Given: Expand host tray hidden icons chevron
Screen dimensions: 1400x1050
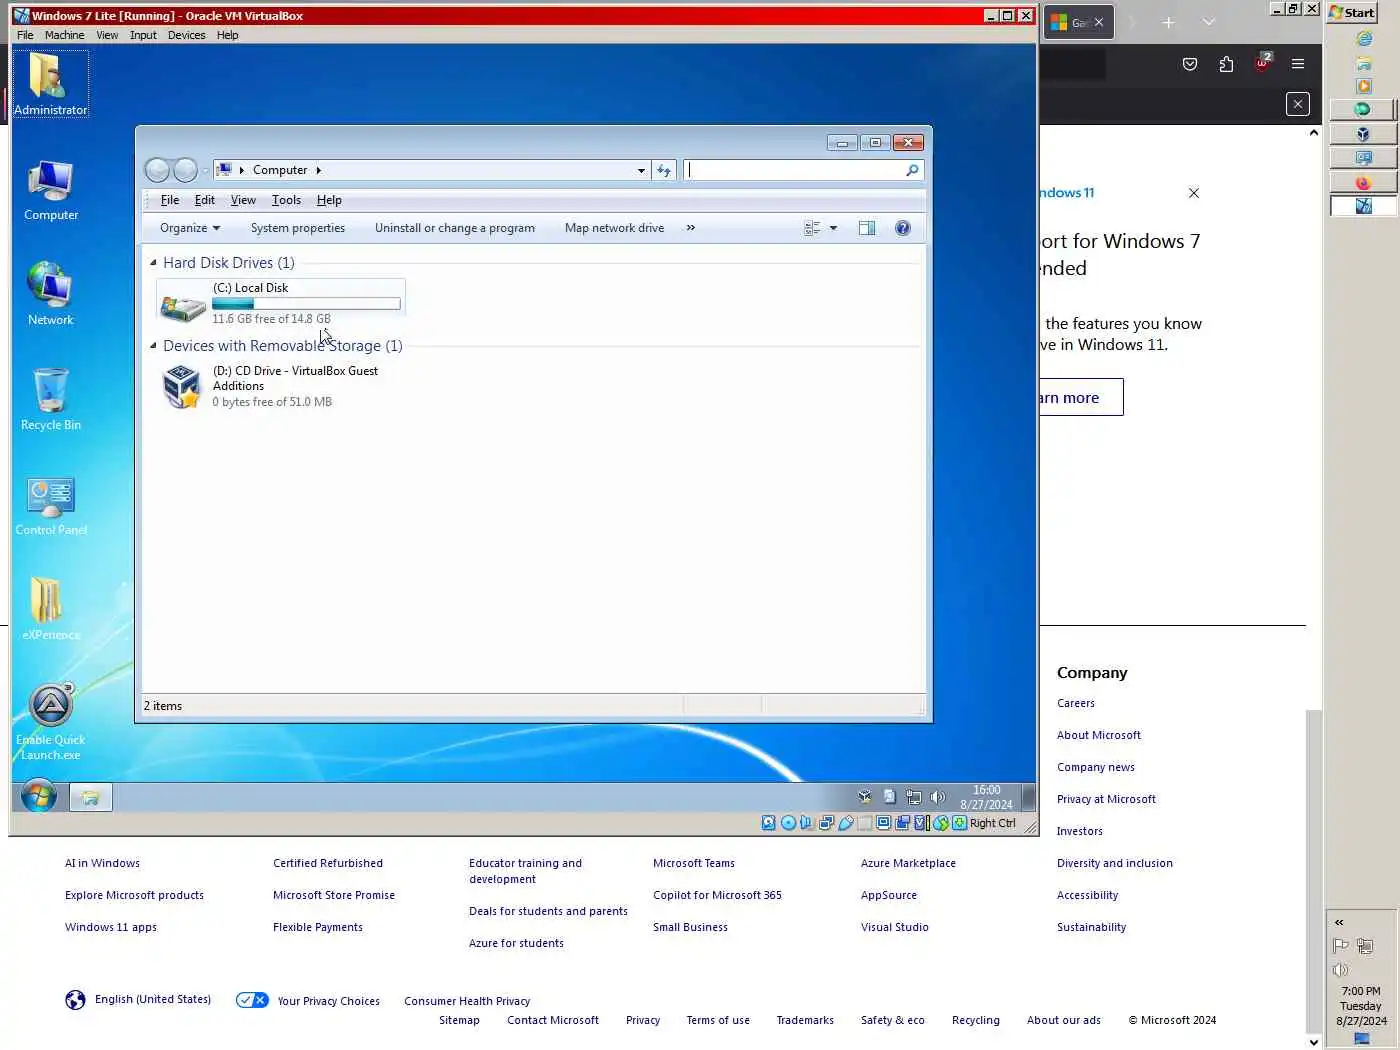Looking at the screenshot, I should 1339,922.
